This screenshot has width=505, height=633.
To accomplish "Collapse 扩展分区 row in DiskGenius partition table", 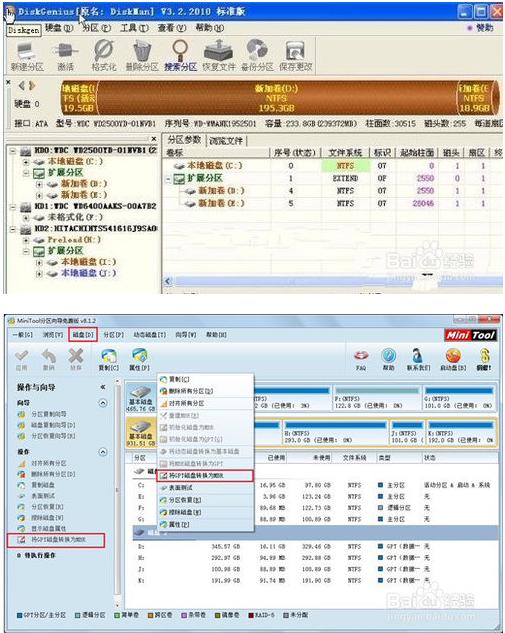I will pyautogui.click(x=168, y=178).
